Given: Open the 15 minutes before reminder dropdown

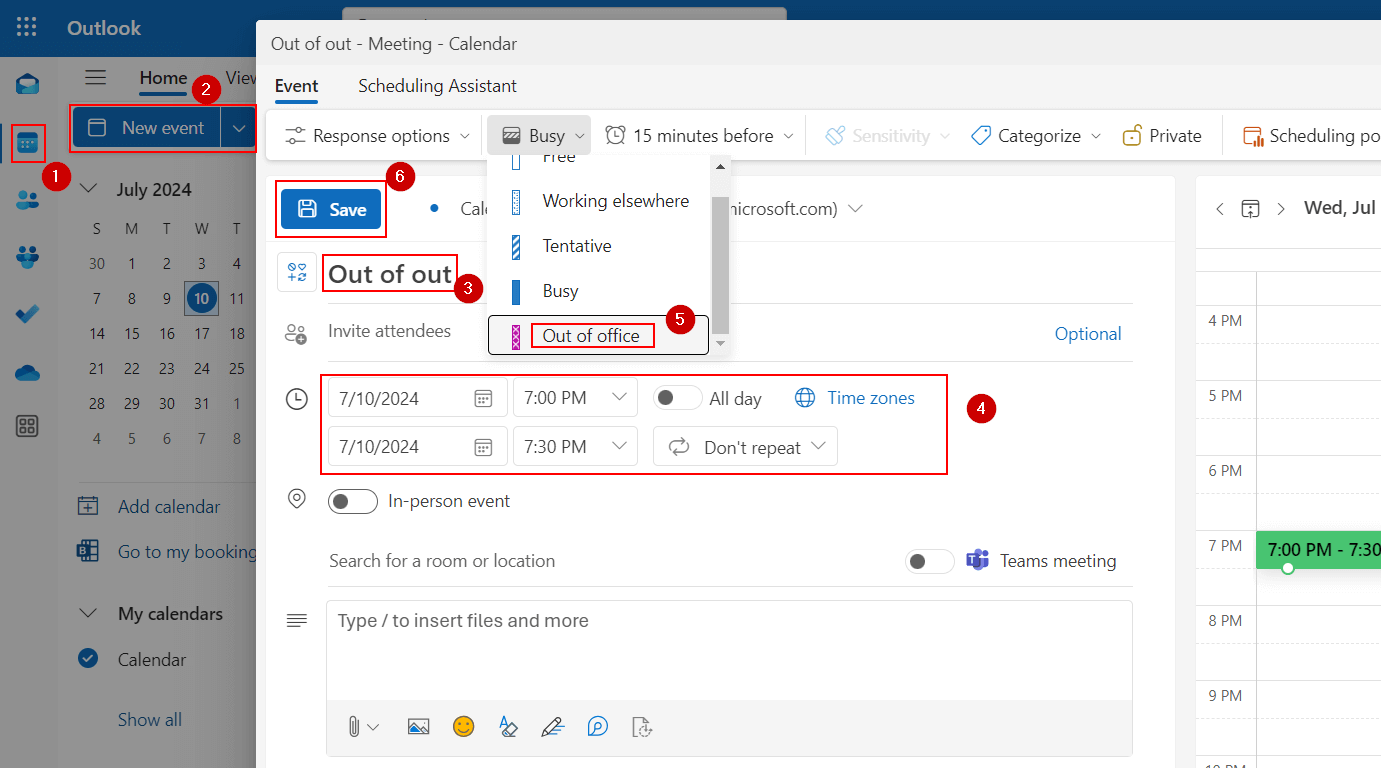Looking at the screenshot, I should 700,136.
